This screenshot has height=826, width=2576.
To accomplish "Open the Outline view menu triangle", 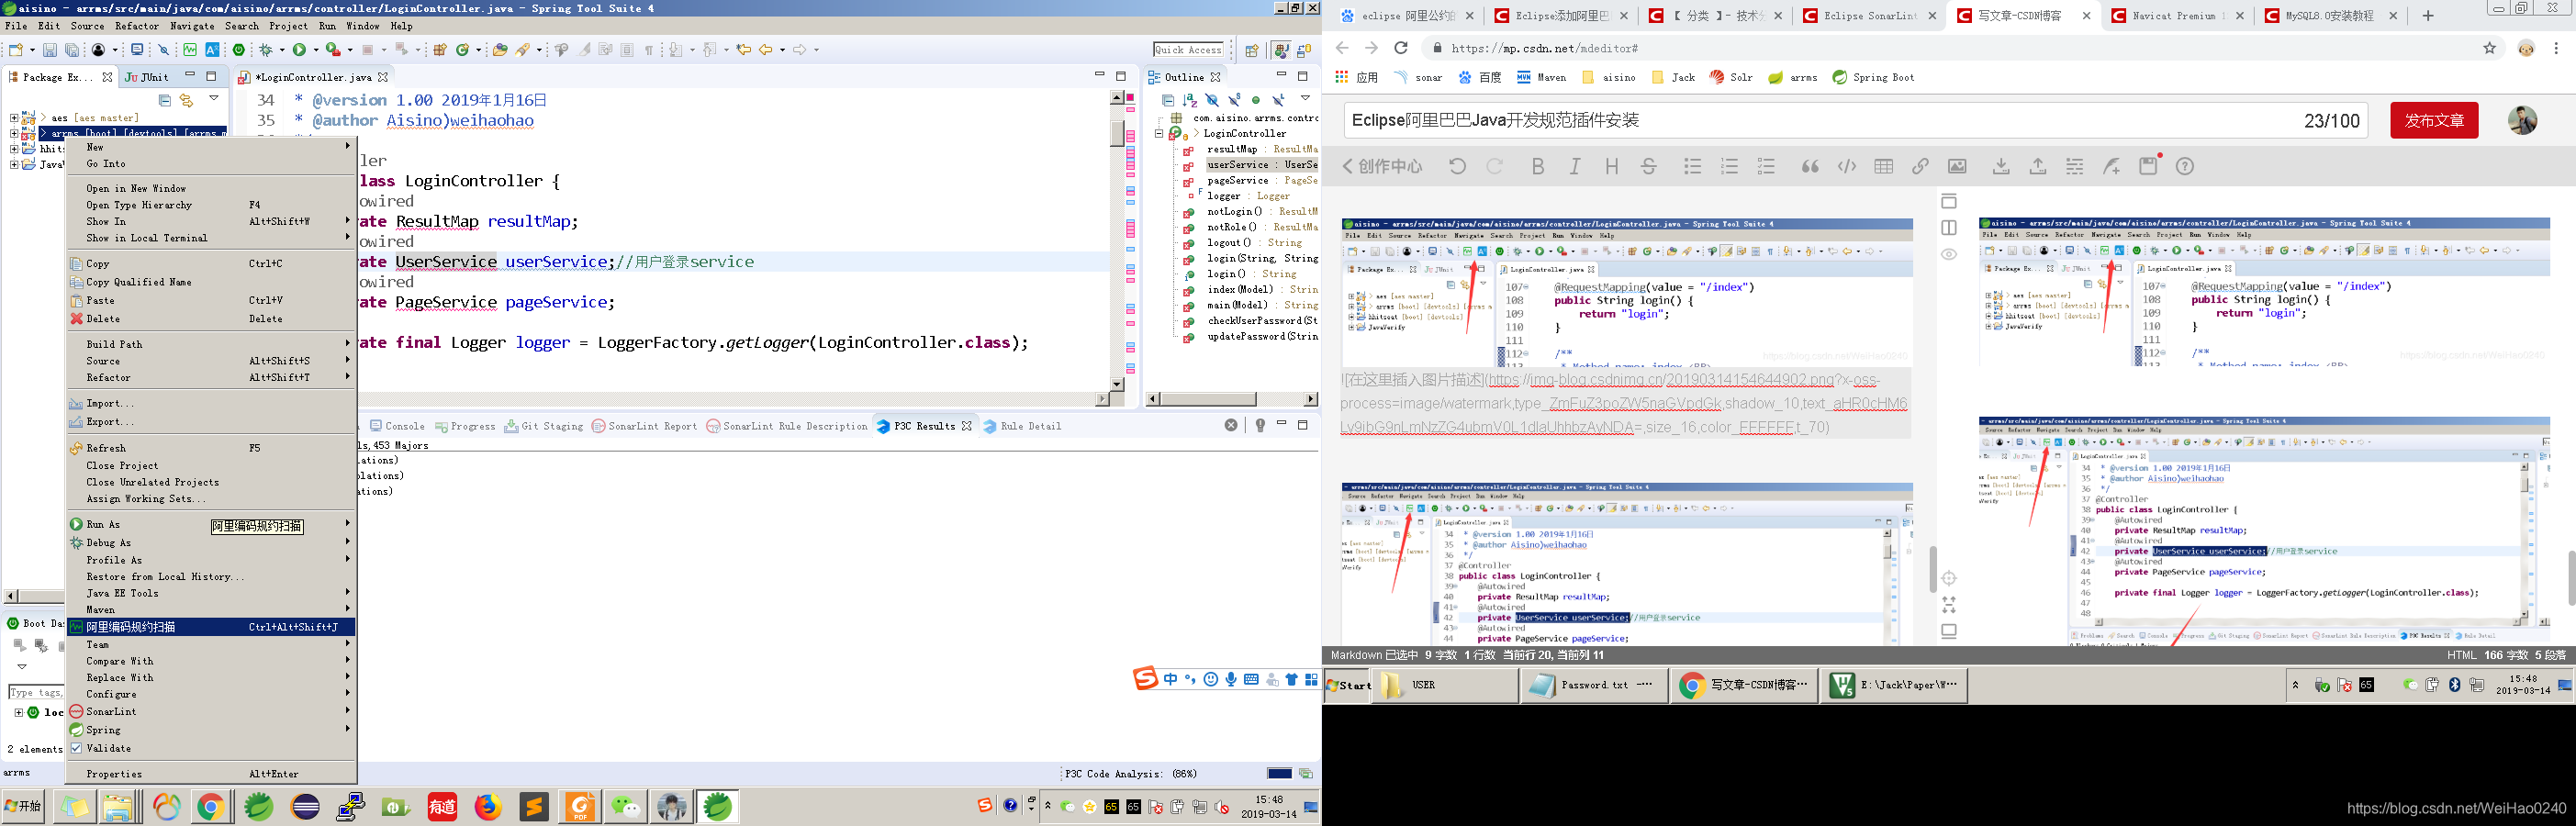I will [x=1305, y=99].
